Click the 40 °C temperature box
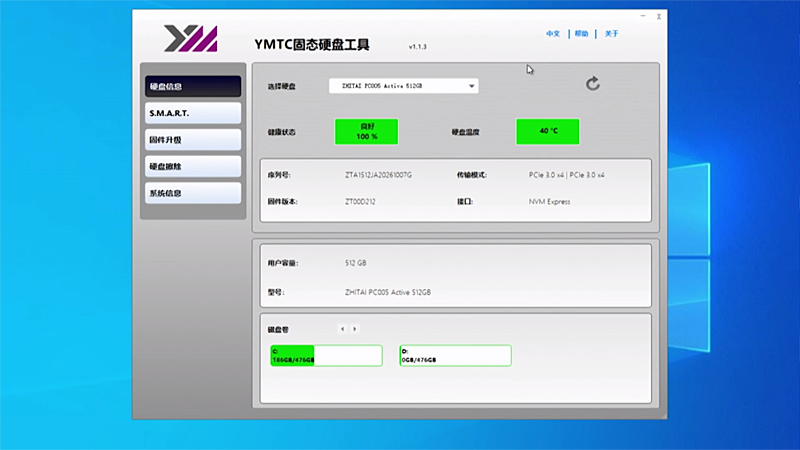The height and width of the screenshot is (450, 800). tap(547, 132)
